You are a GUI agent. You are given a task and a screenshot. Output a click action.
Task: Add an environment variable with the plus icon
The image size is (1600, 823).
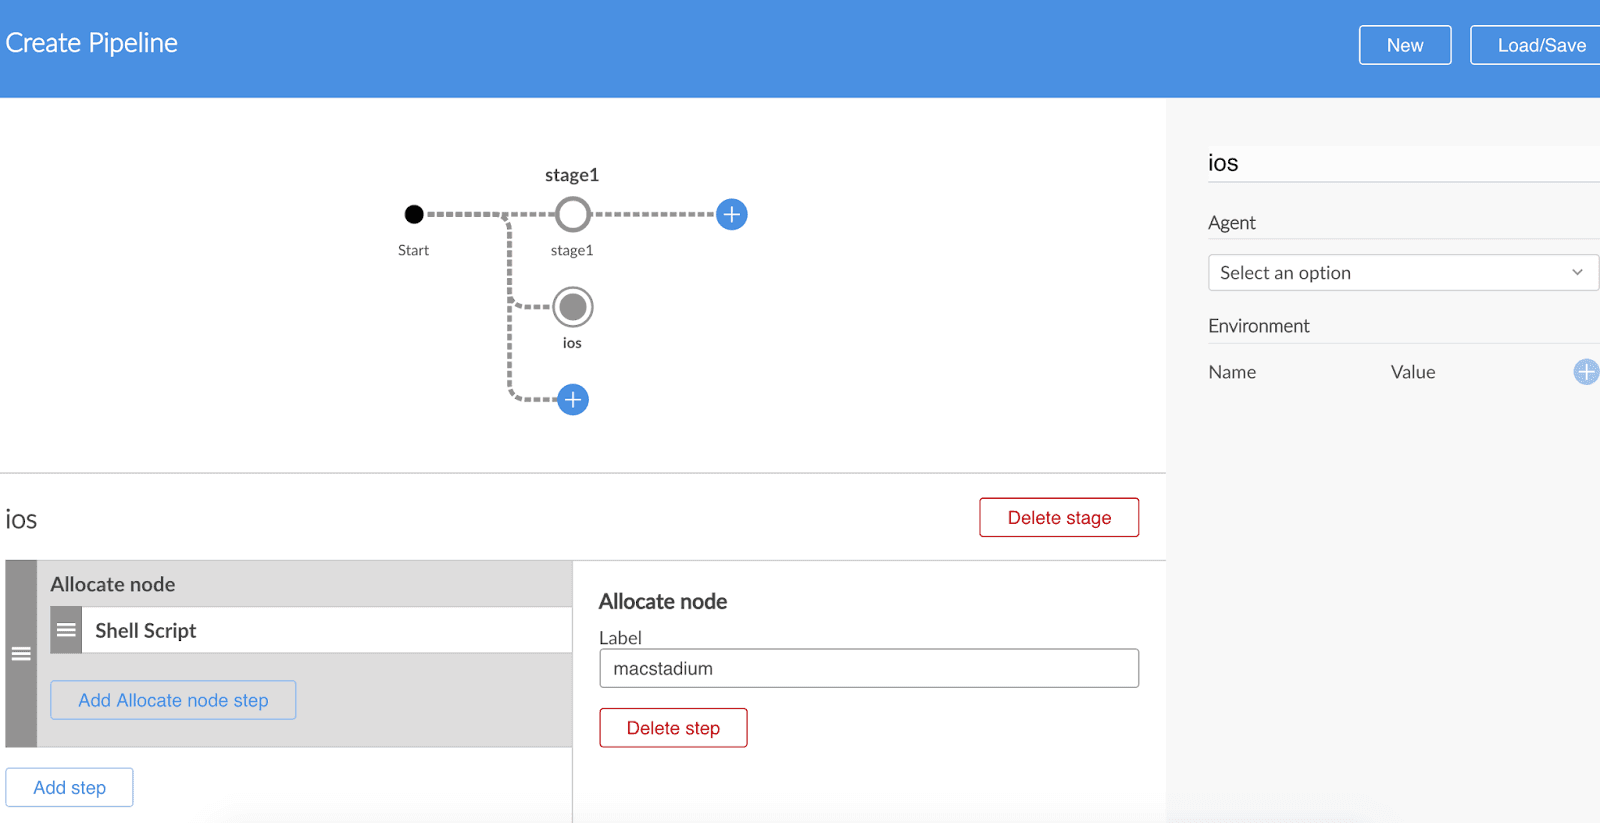coord(1585,372)
